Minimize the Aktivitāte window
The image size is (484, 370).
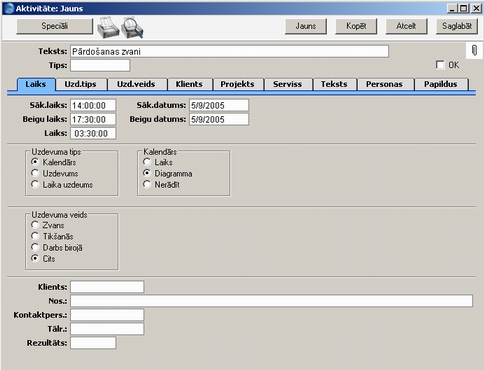tap(452, 8)
